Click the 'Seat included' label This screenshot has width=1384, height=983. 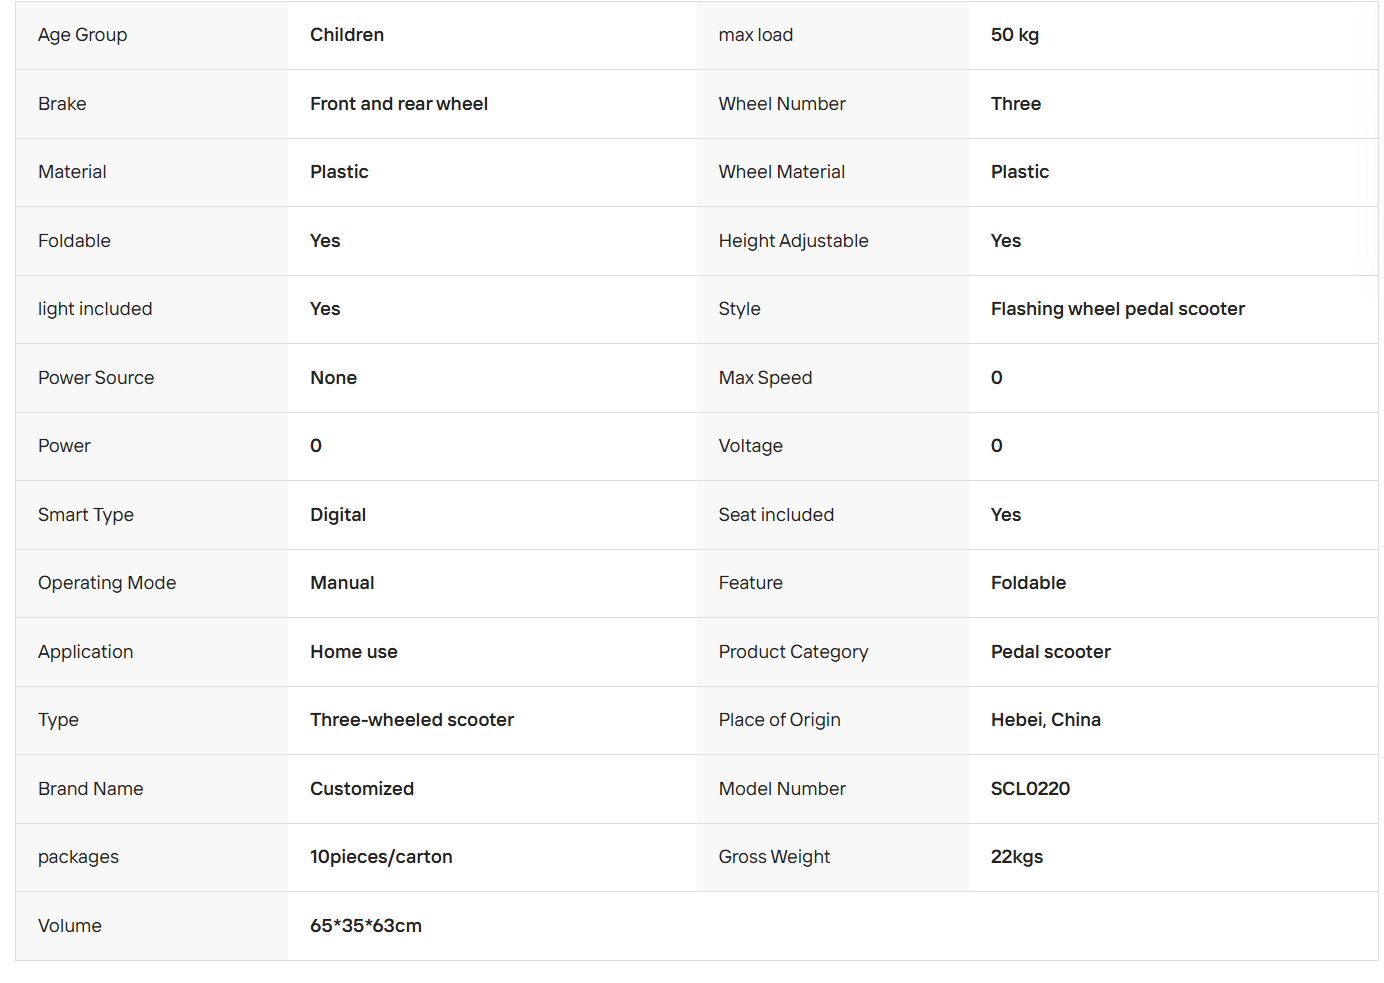(775, 515)
